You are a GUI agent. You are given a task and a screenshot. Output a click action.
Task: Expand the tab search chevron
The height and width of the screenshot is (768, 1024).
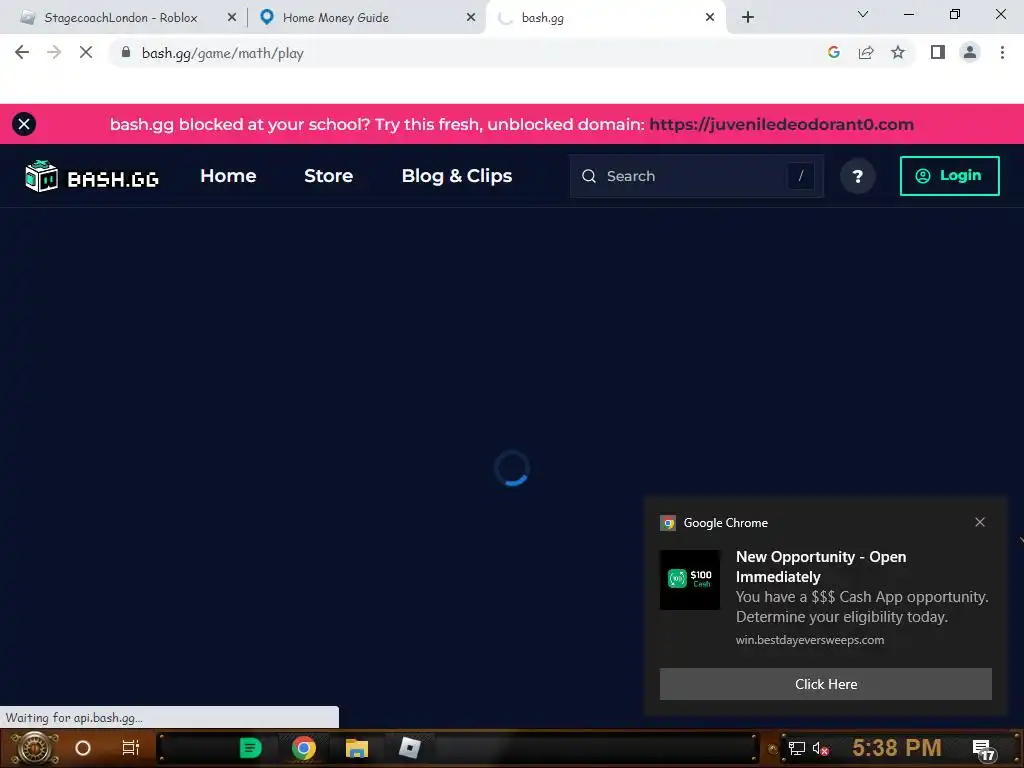(x=863, y=14)
